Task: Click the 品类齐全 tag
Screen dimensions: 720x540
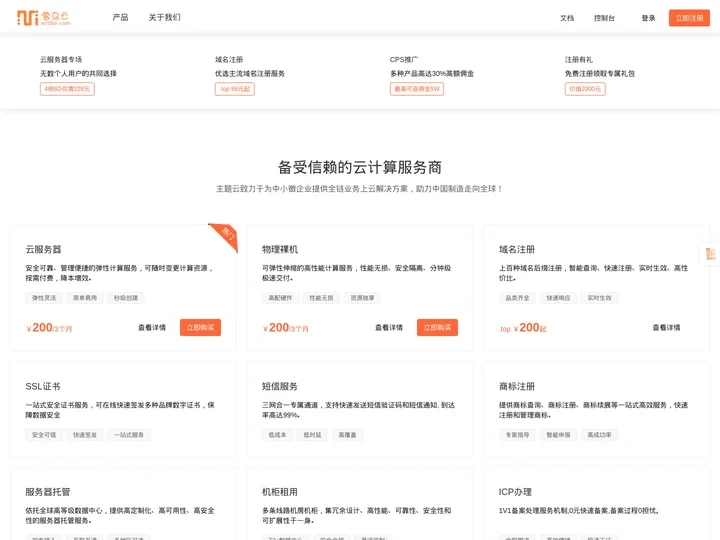Action: [518, 298]
